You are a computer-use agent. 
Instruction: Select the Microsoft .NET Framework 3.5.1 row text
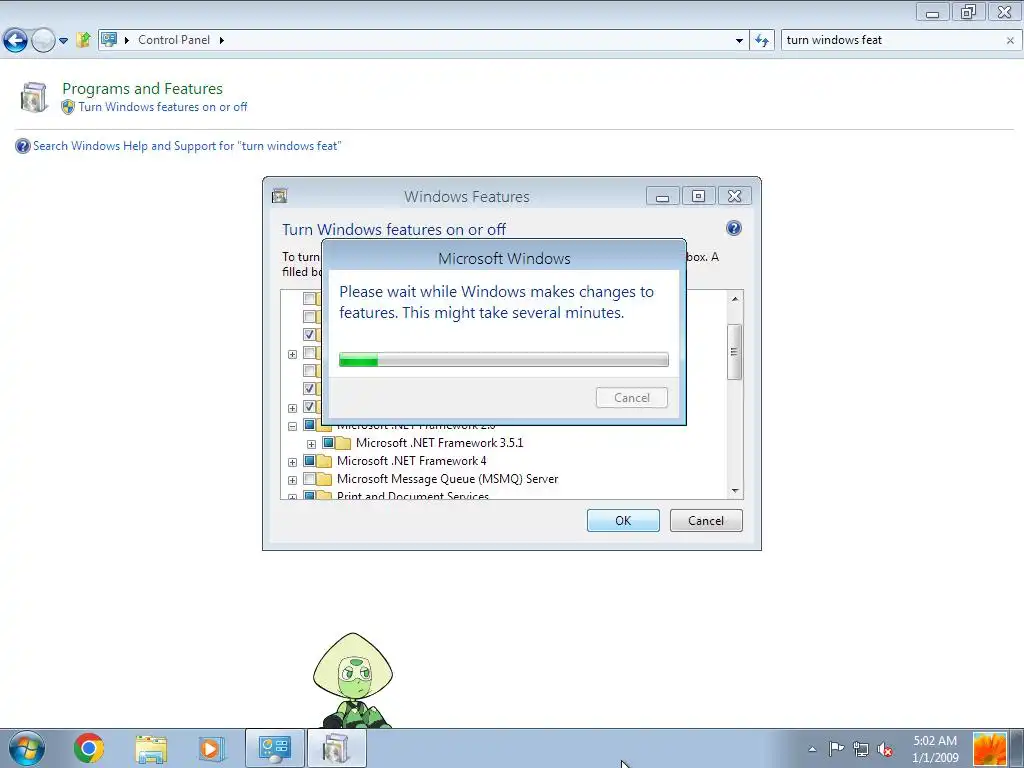coord(440,443)
